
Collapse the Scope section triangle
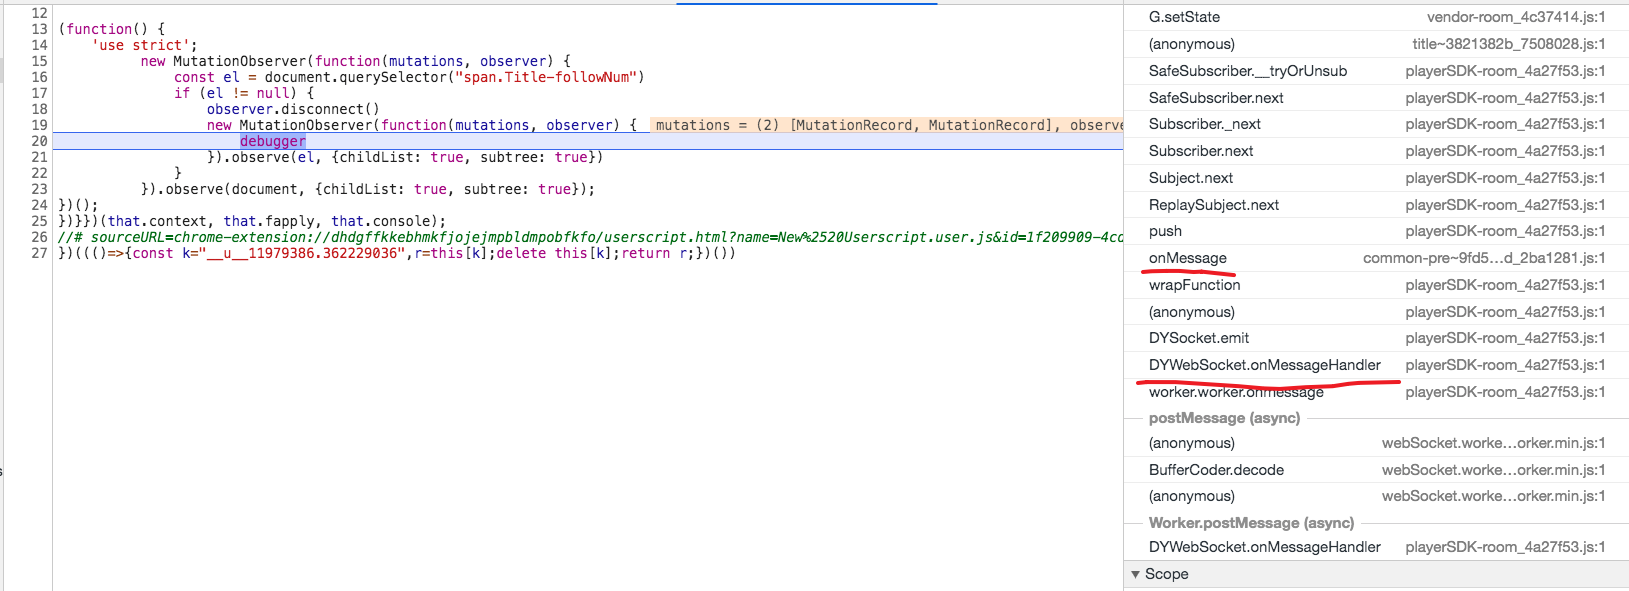coord(1135,574)
